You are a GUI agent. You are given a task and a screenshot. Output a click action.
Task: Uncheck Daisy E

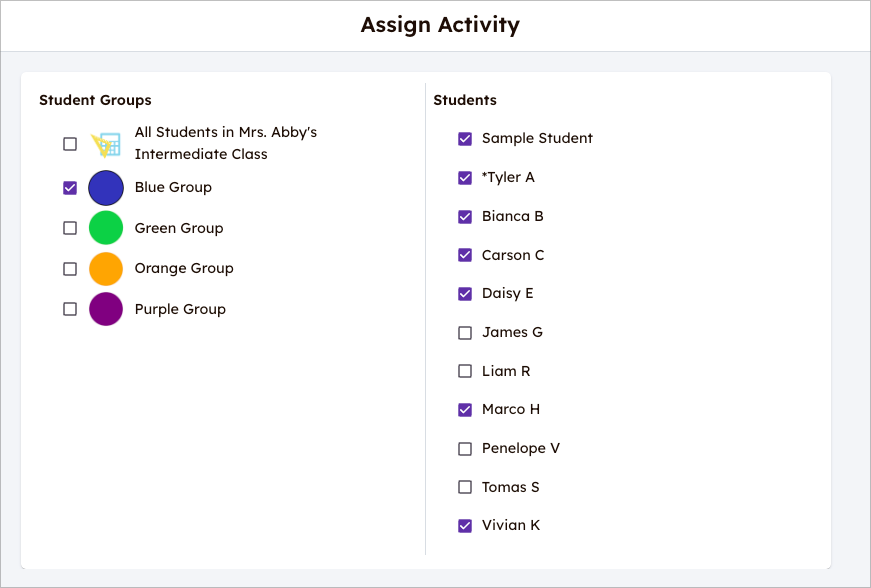464,293
